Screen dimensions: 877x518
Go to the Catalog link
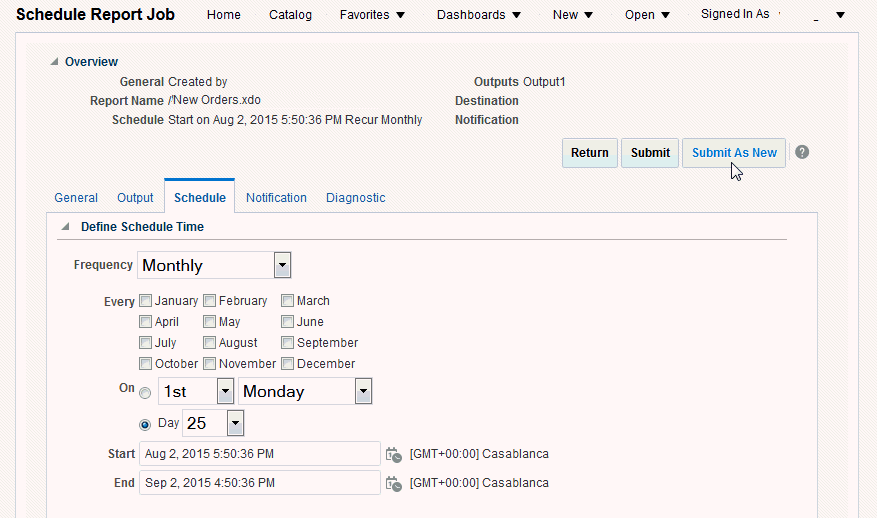point(290,15)
